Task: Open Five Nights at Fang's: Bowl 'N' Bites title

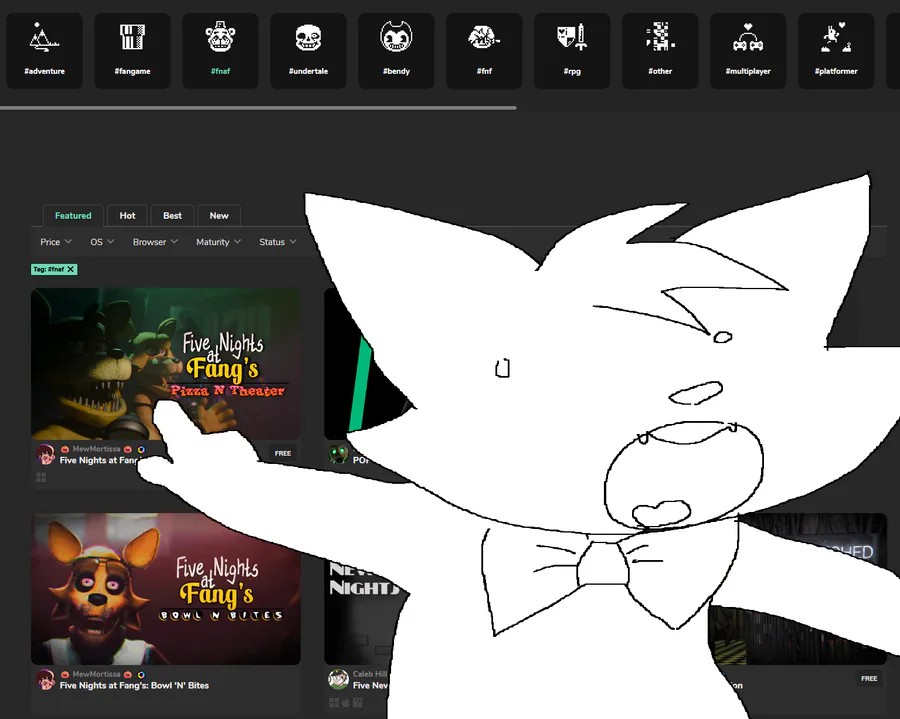Action: pos(134,685)
